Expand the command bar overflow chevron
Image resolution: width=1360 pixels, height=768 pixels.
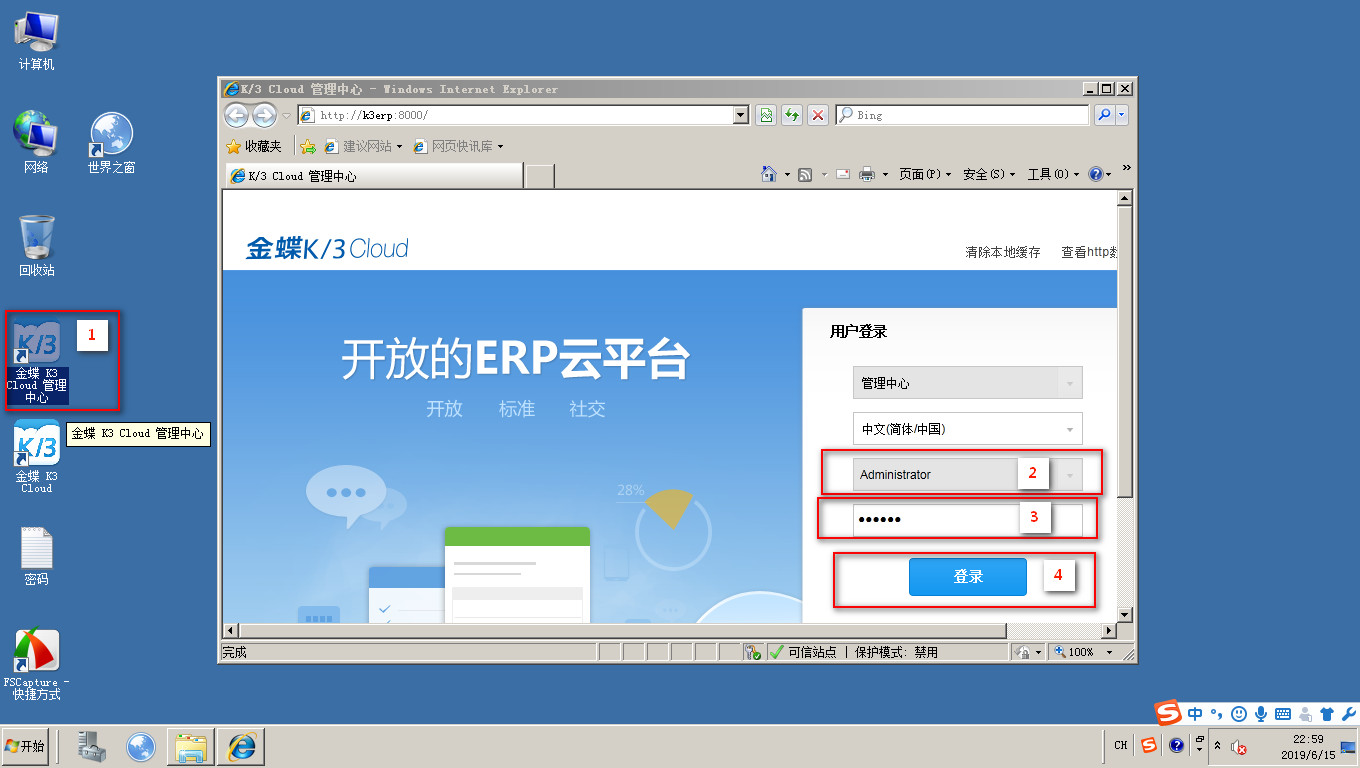tap(1127, 168)
